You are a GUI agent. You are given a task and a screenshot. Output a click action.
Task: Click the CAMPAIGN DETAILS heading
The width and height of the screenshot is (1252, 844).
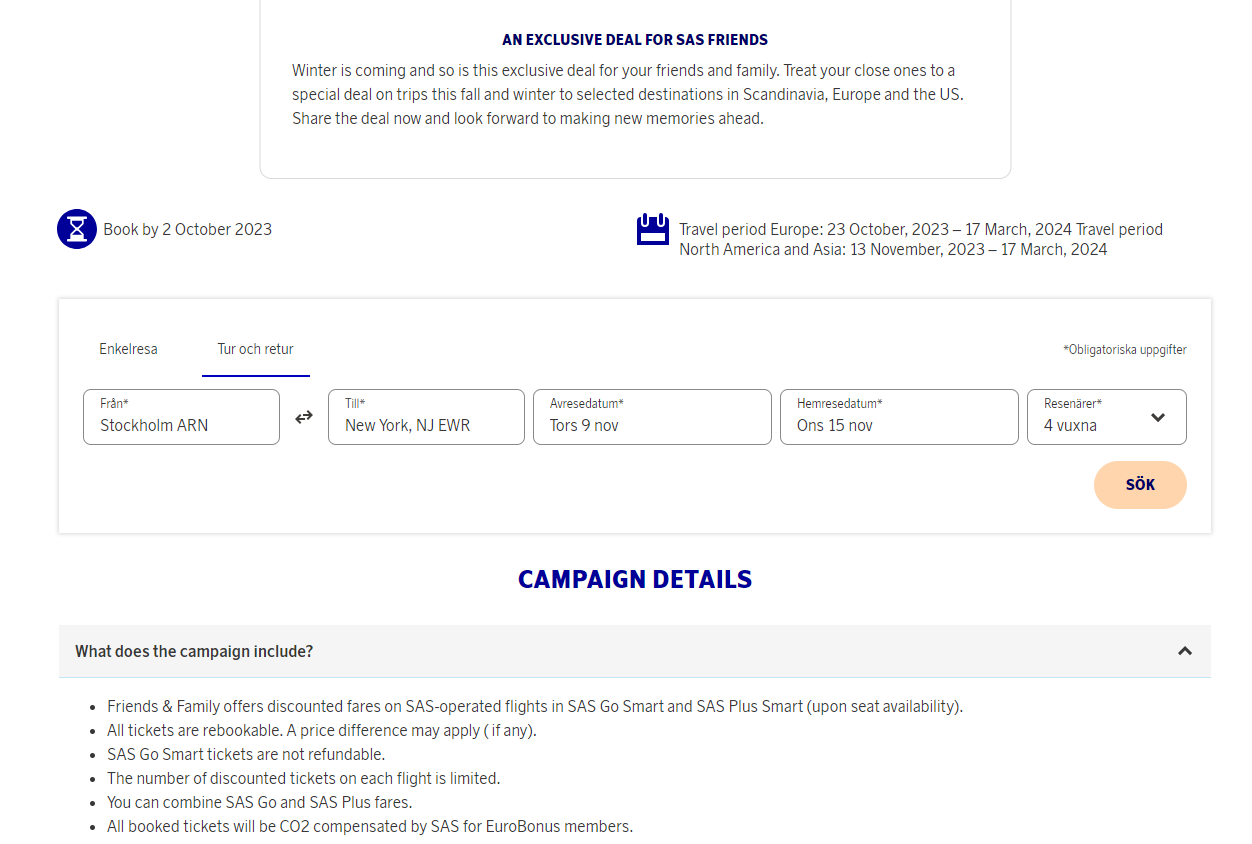(635, 579)
